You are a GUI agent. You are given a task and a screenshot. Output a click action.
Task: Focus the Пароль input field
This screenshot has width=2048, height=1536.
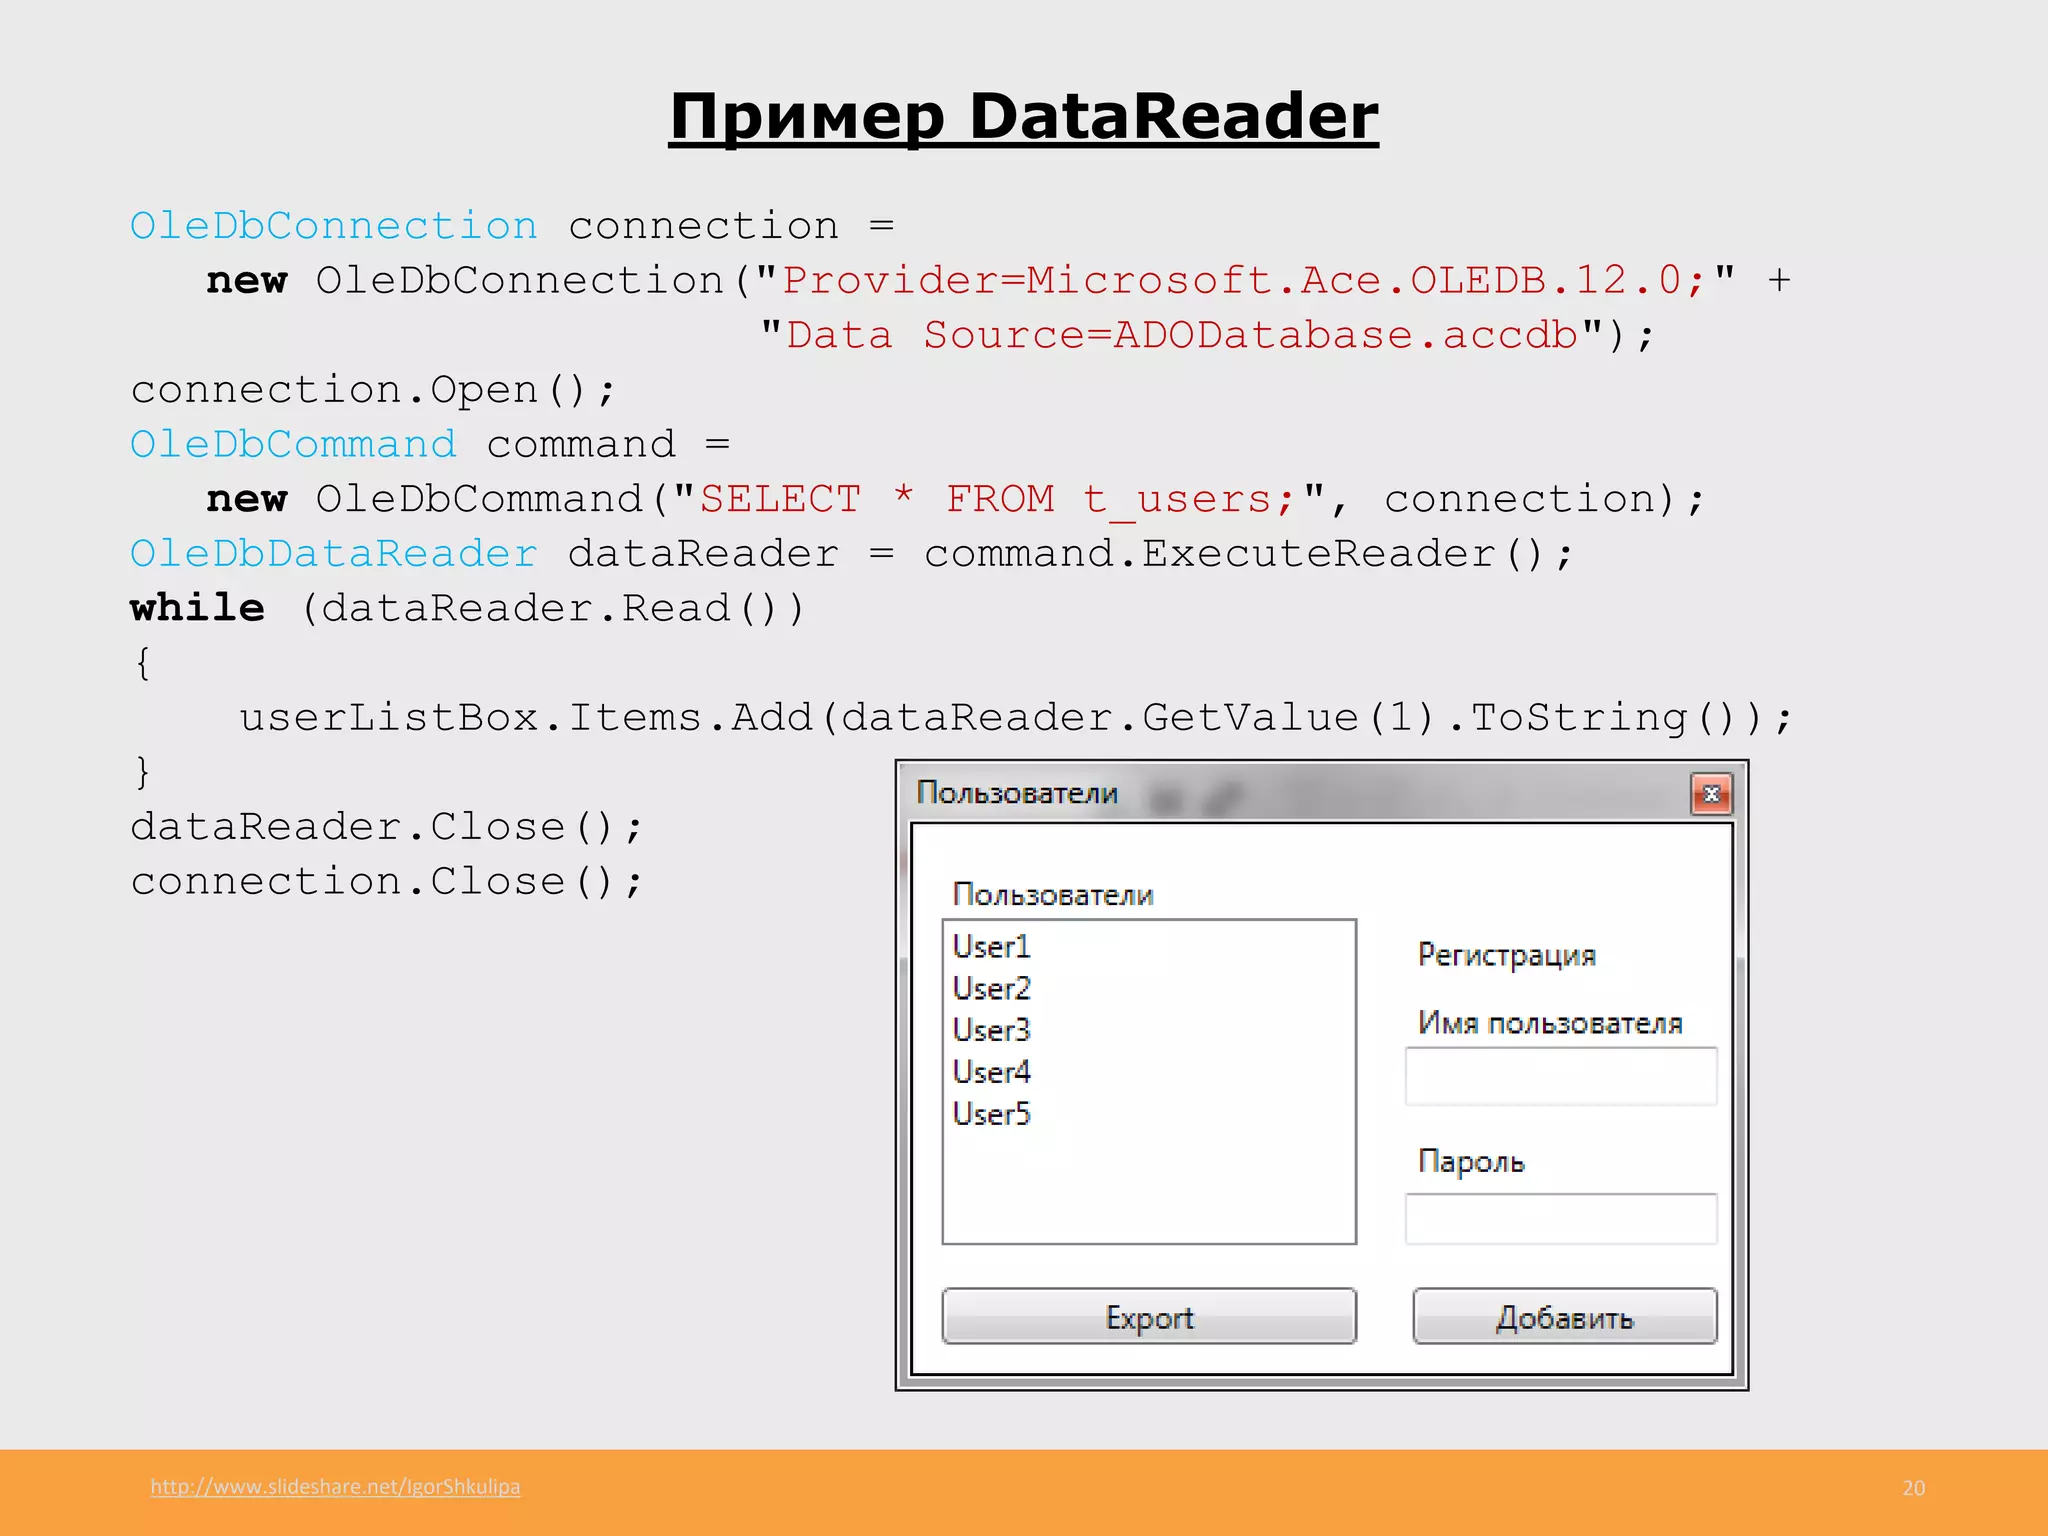coord(1561,1219)
